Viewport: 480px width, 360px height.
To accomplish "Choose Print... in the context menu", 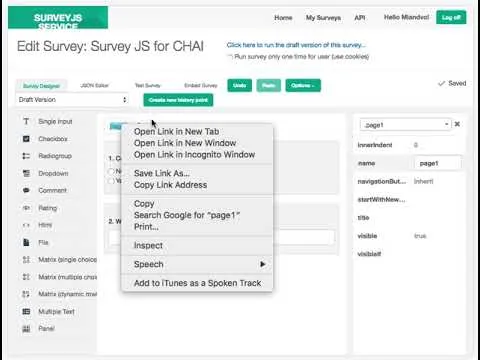I will [146, 227].
